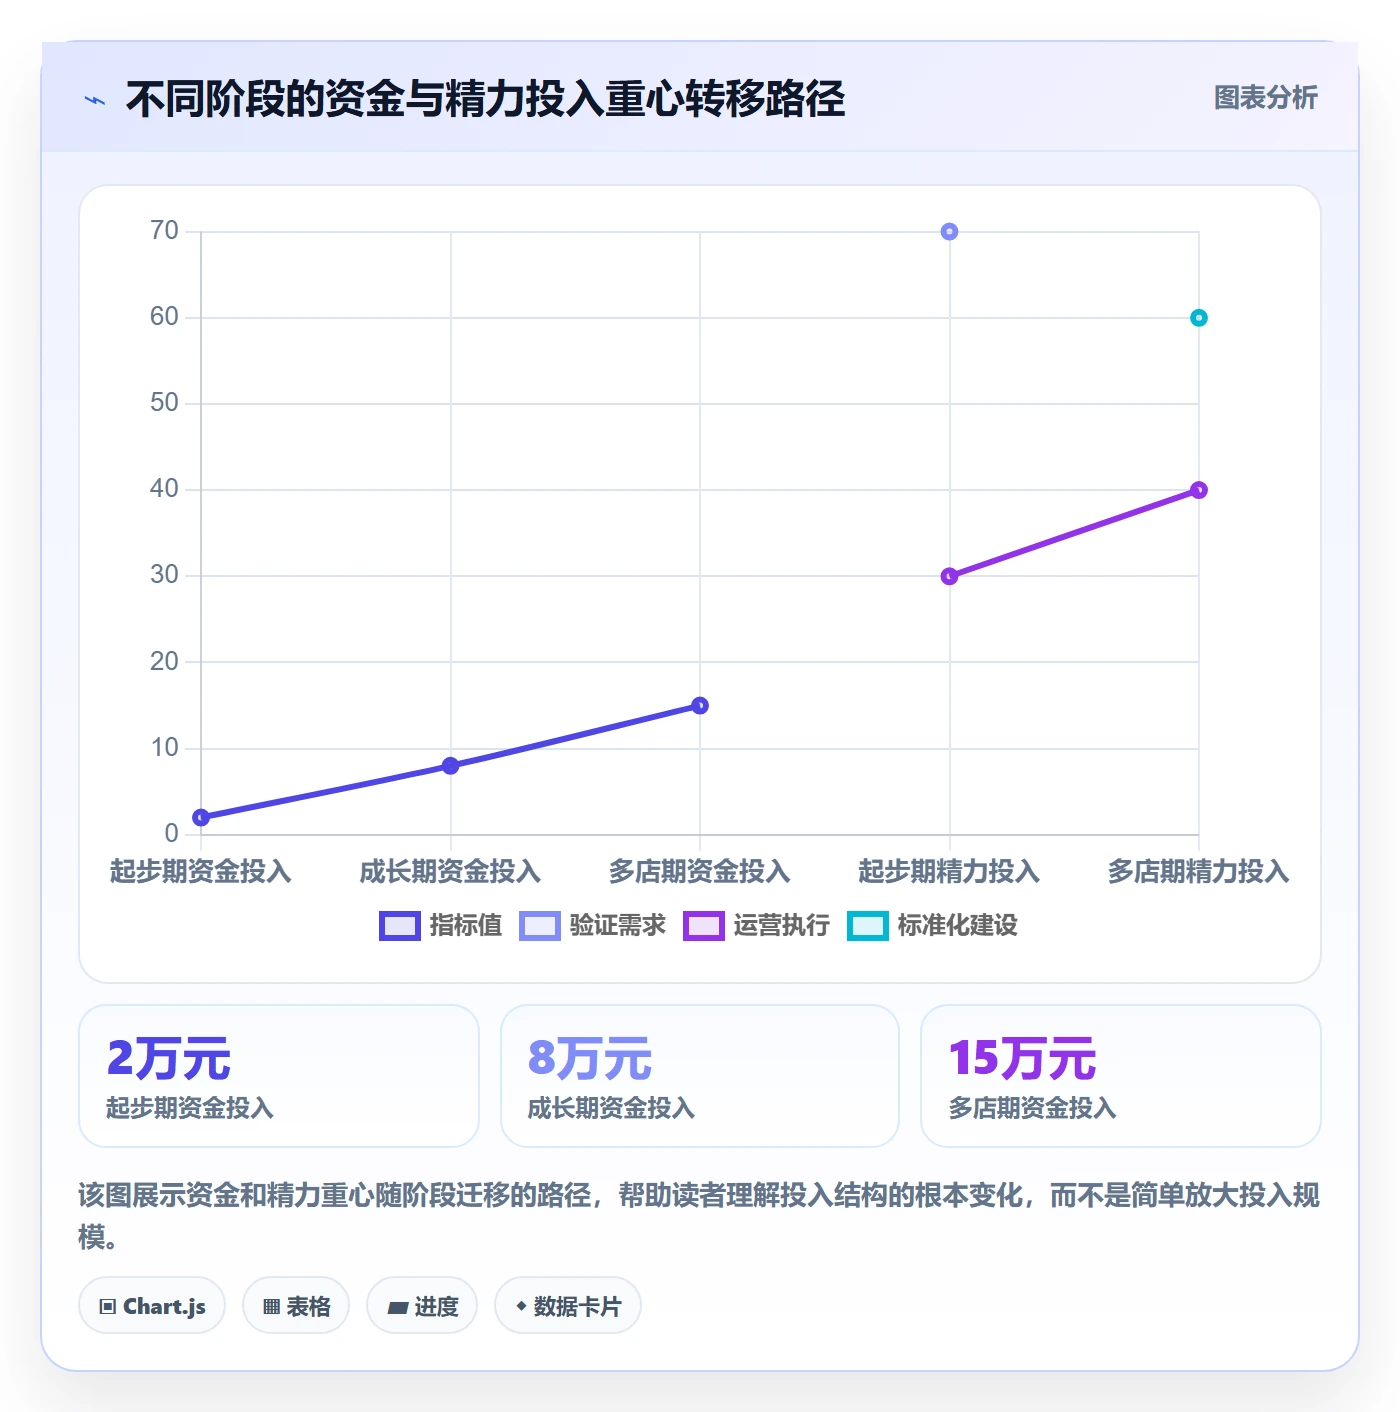Screen dimensions: 1400x1412
Task: Click the 多店期资金投入 x-axis label
Action: (700, 872)
